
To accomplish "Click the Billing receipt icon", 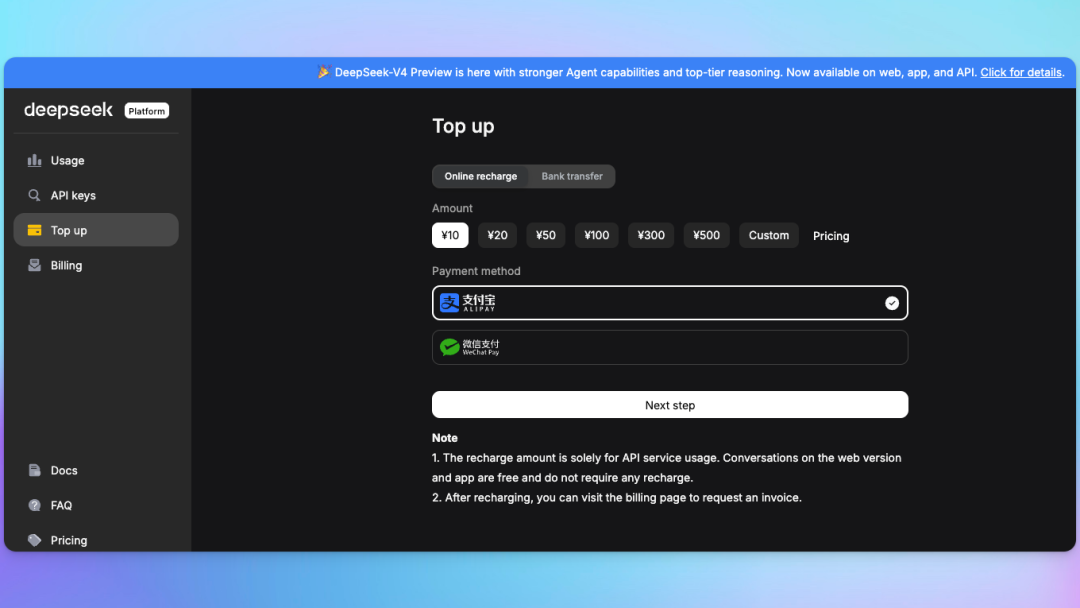I will (35, 265).
